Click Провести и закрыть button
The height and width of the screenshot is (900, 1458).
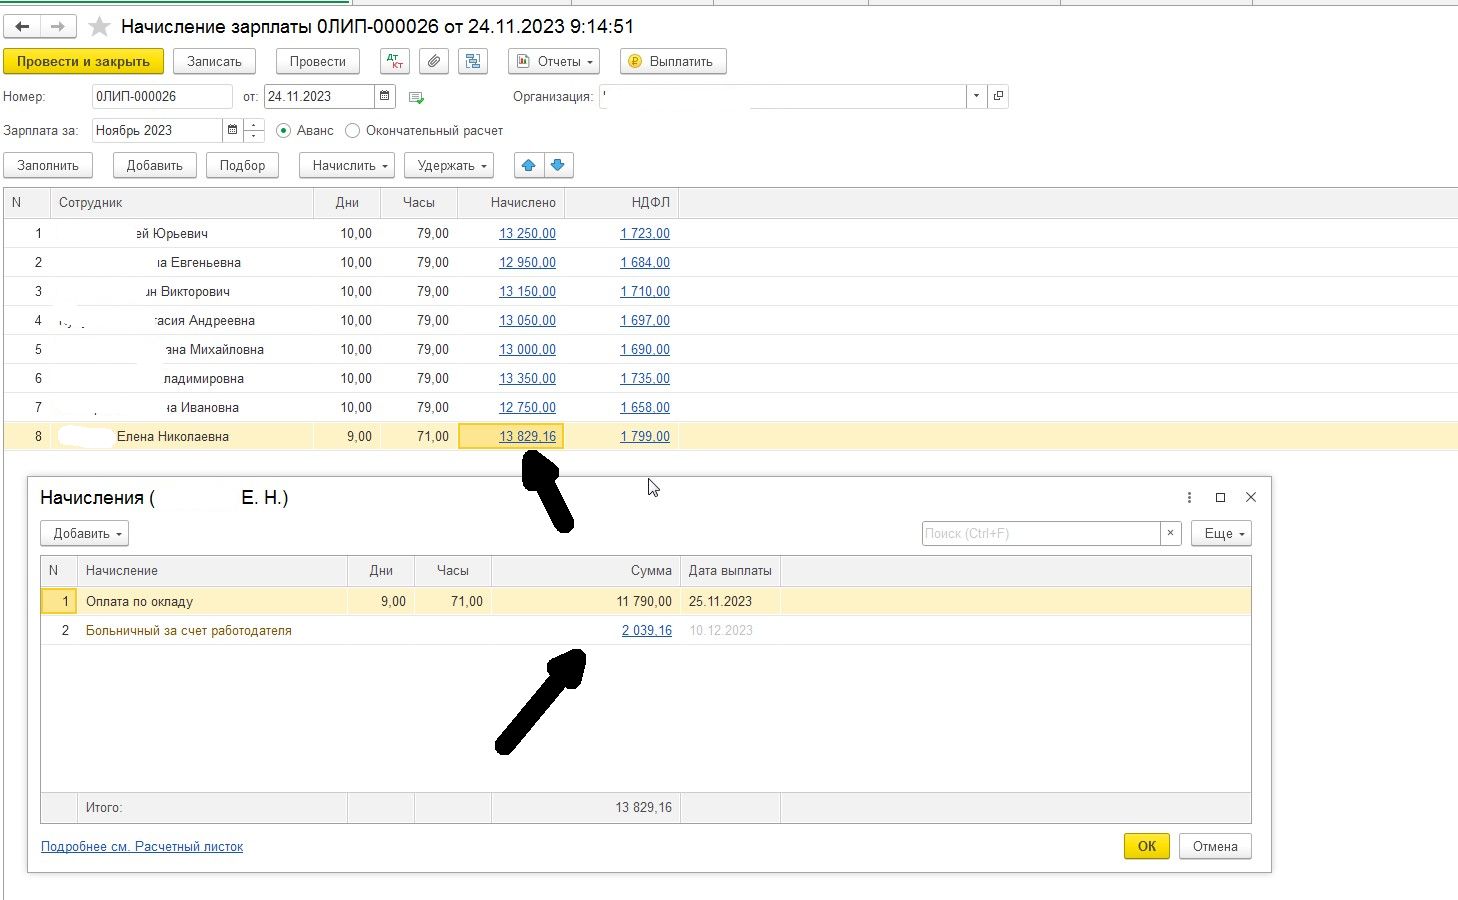click(x=83, y=61)
